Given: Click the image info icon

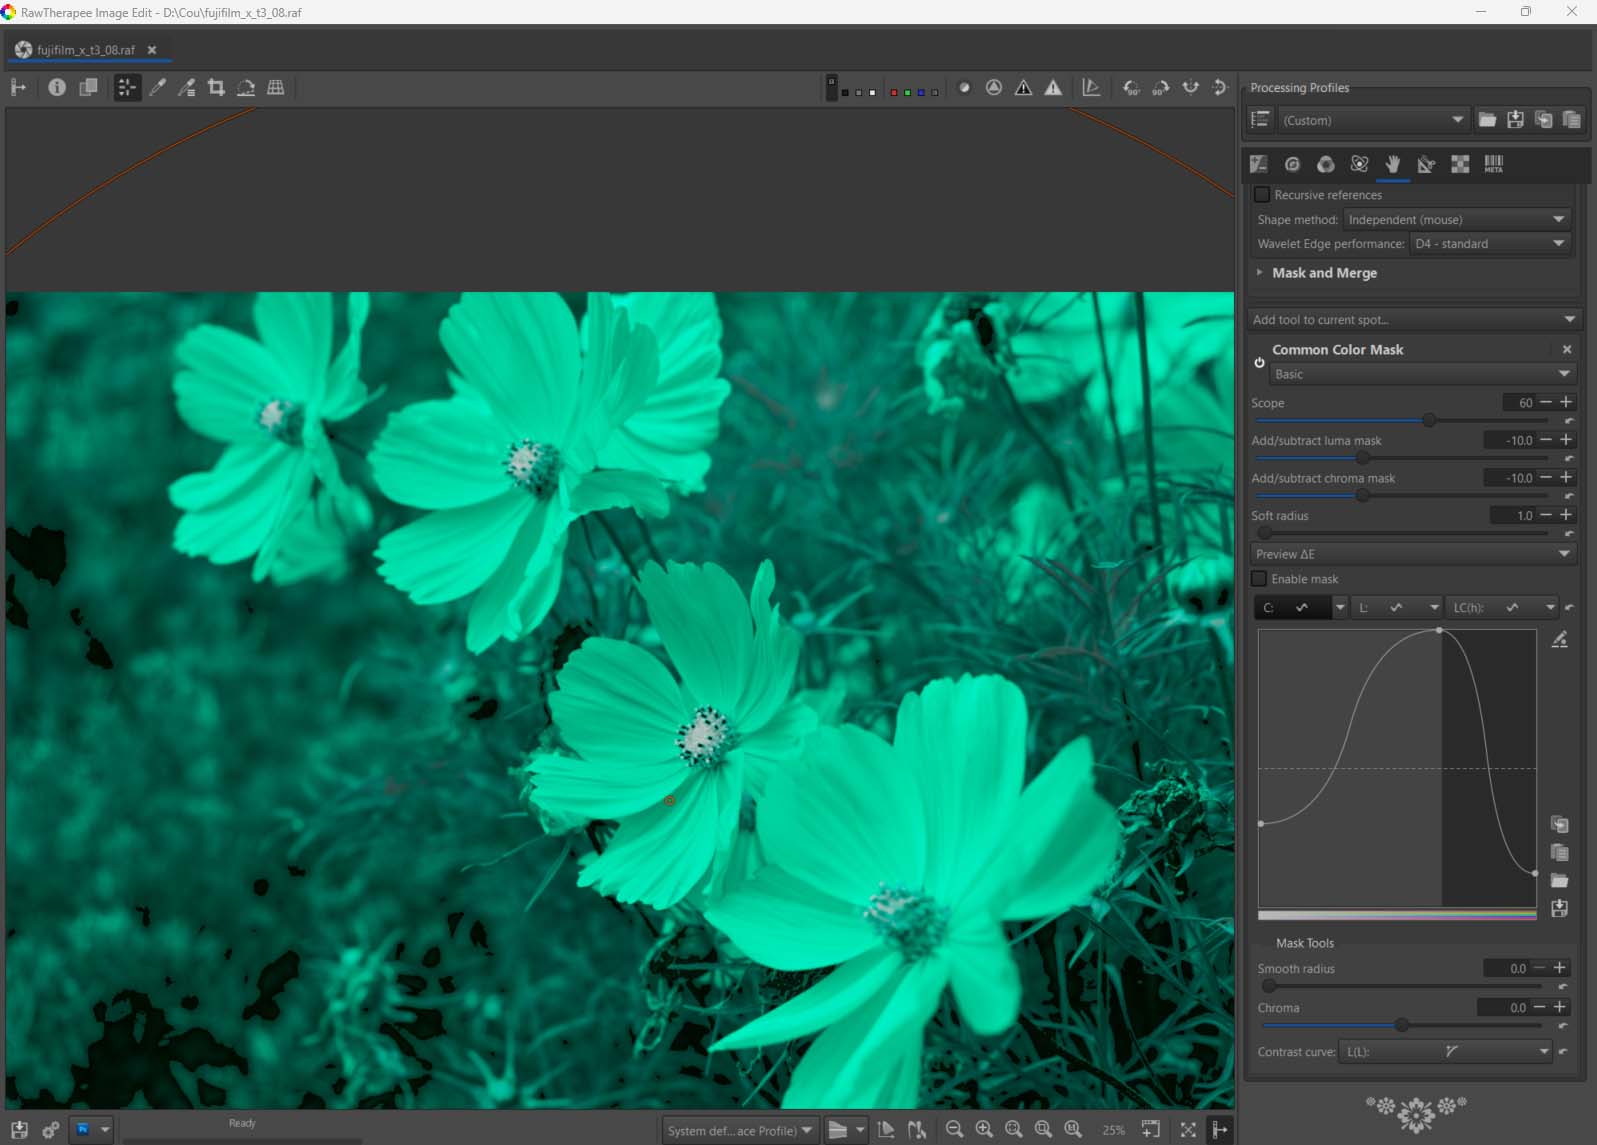Looking at the screenshot, I should pos(57,88).
